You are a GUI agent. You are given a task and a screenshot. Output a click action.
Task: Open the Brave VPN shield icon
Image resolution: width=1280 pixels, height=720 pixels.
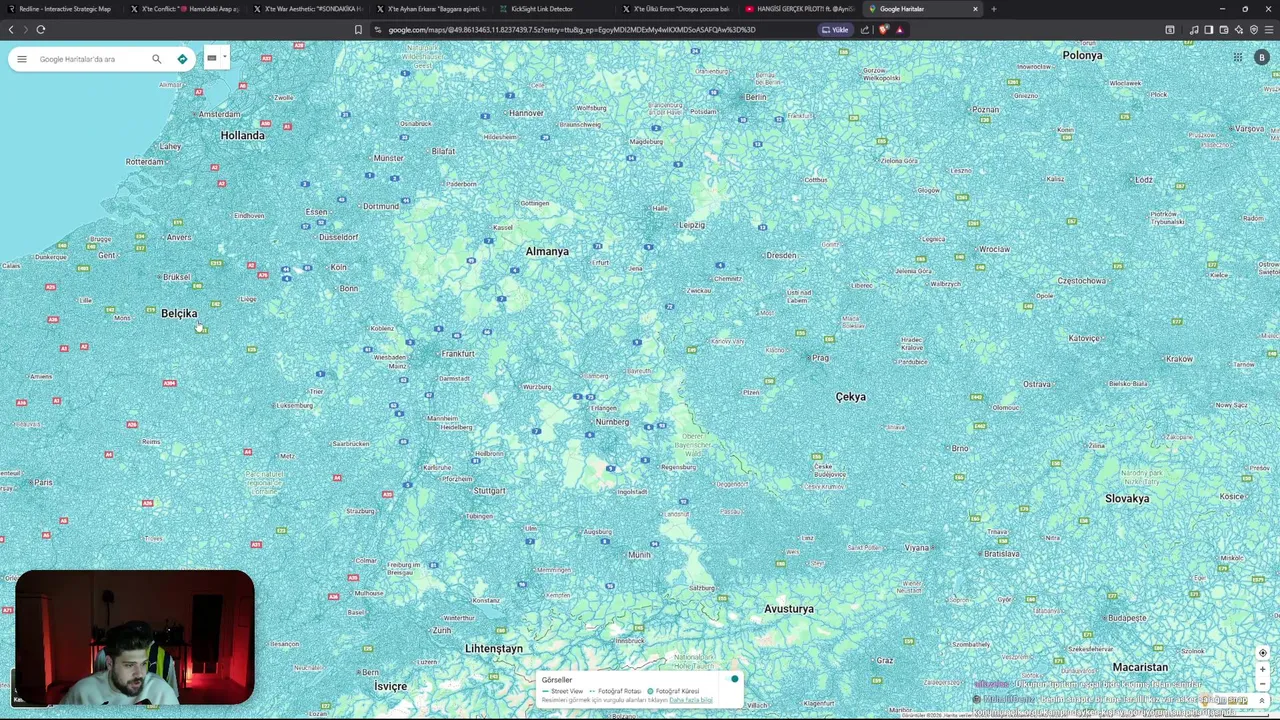point(1254,29)
